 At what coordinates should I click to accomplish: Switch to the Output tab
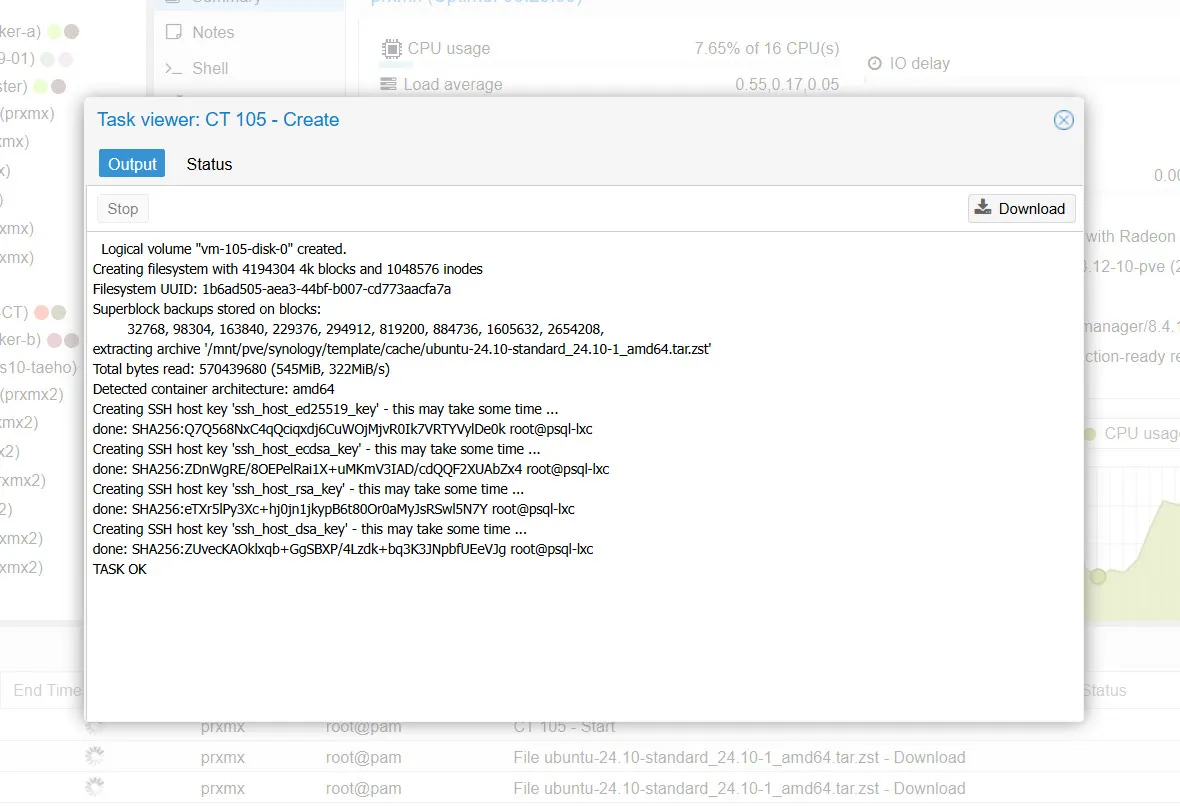132,164
